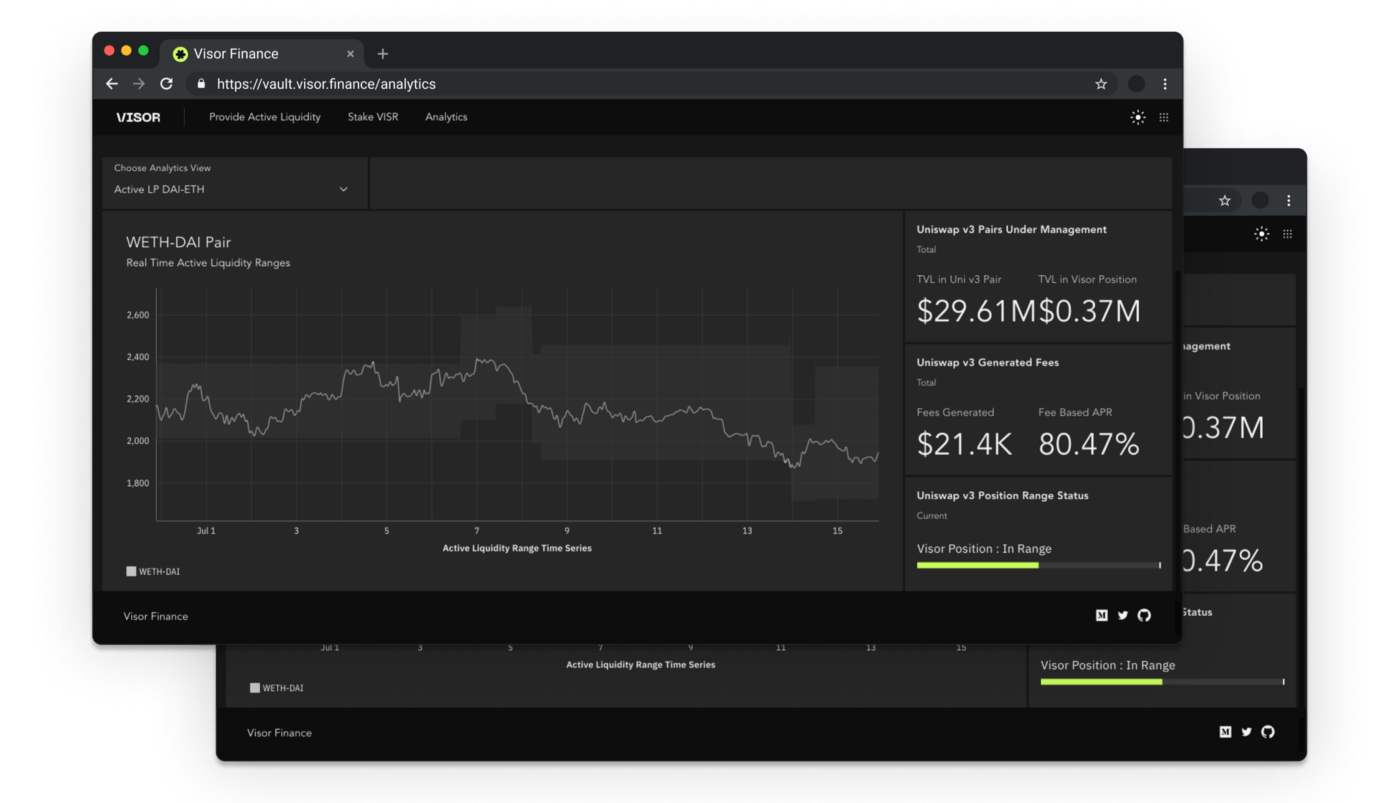1400x803 pixels.
Task: Open the profile avatar in front browser window
Action: (x=1136, y=84)
